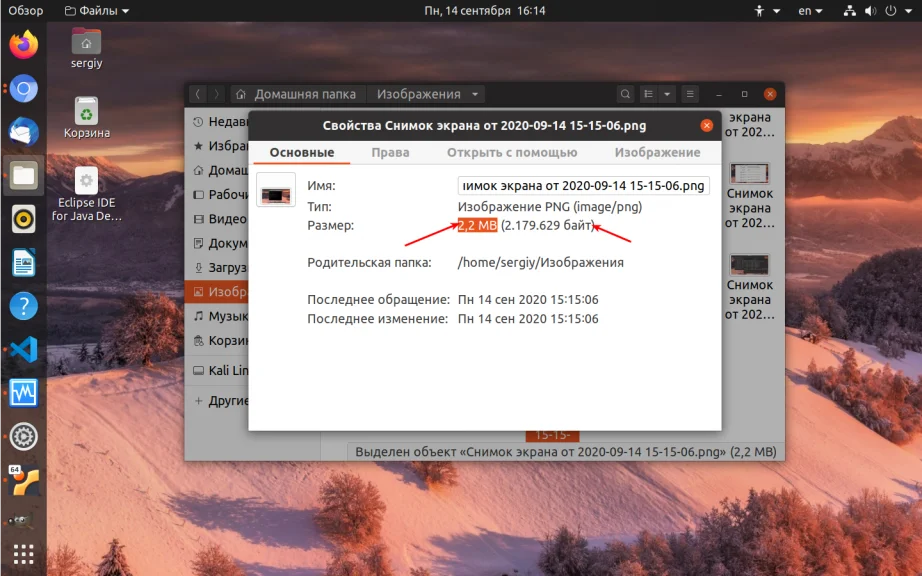Click the file name input field
922x576 pixels.
pyautogui.click(x=583, y=186)
